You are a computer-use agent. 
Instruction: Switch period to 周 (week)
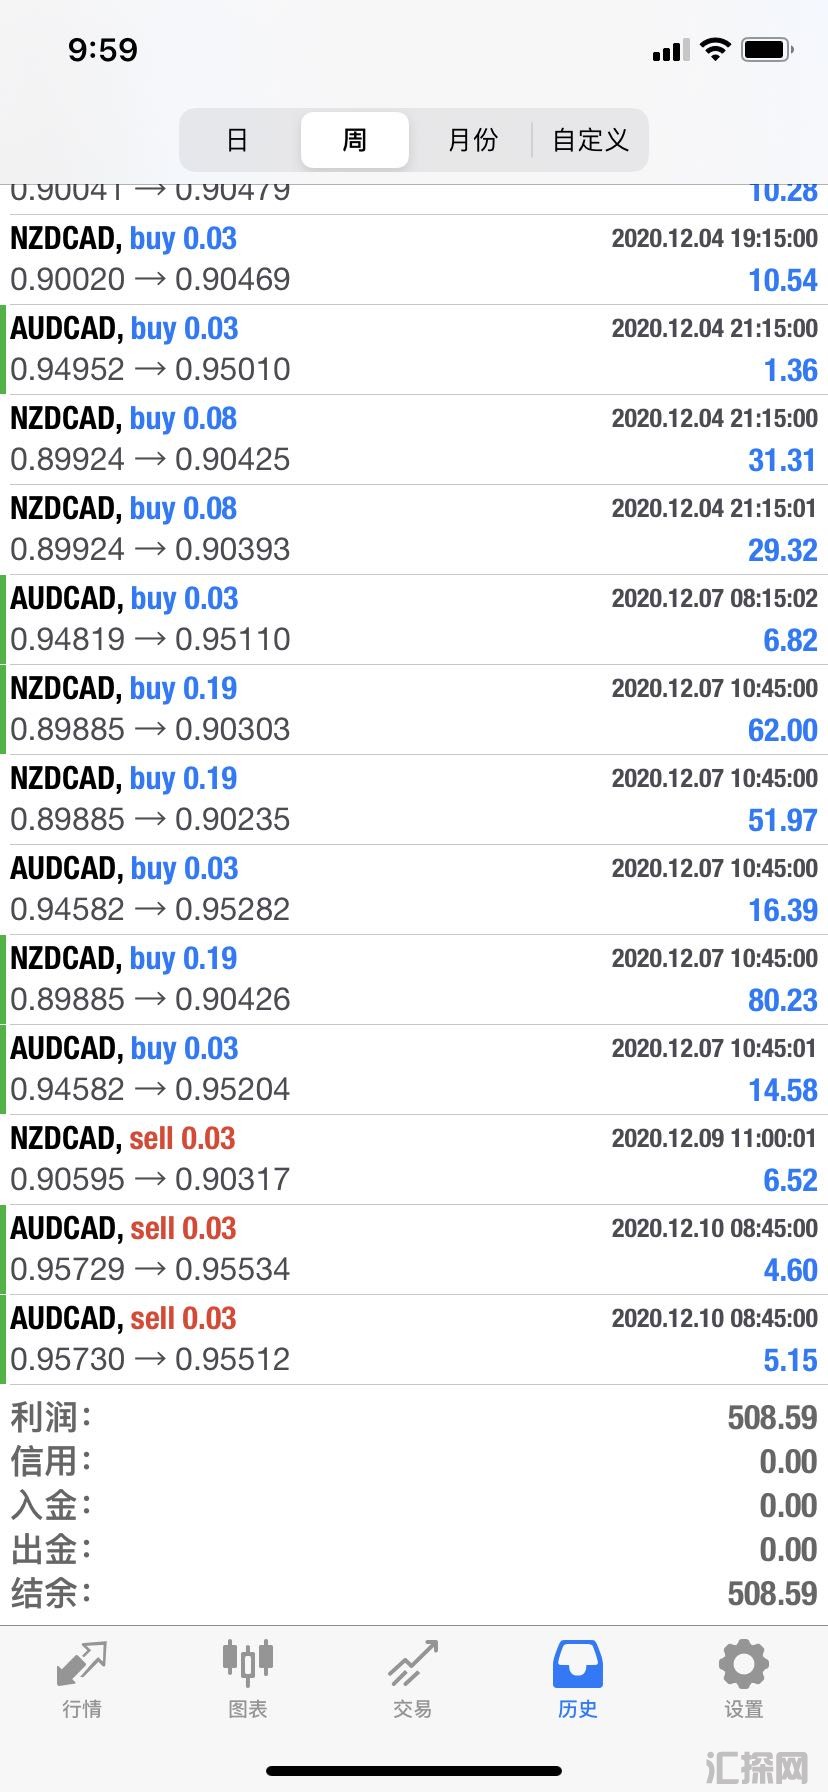(x=355, y=140)
